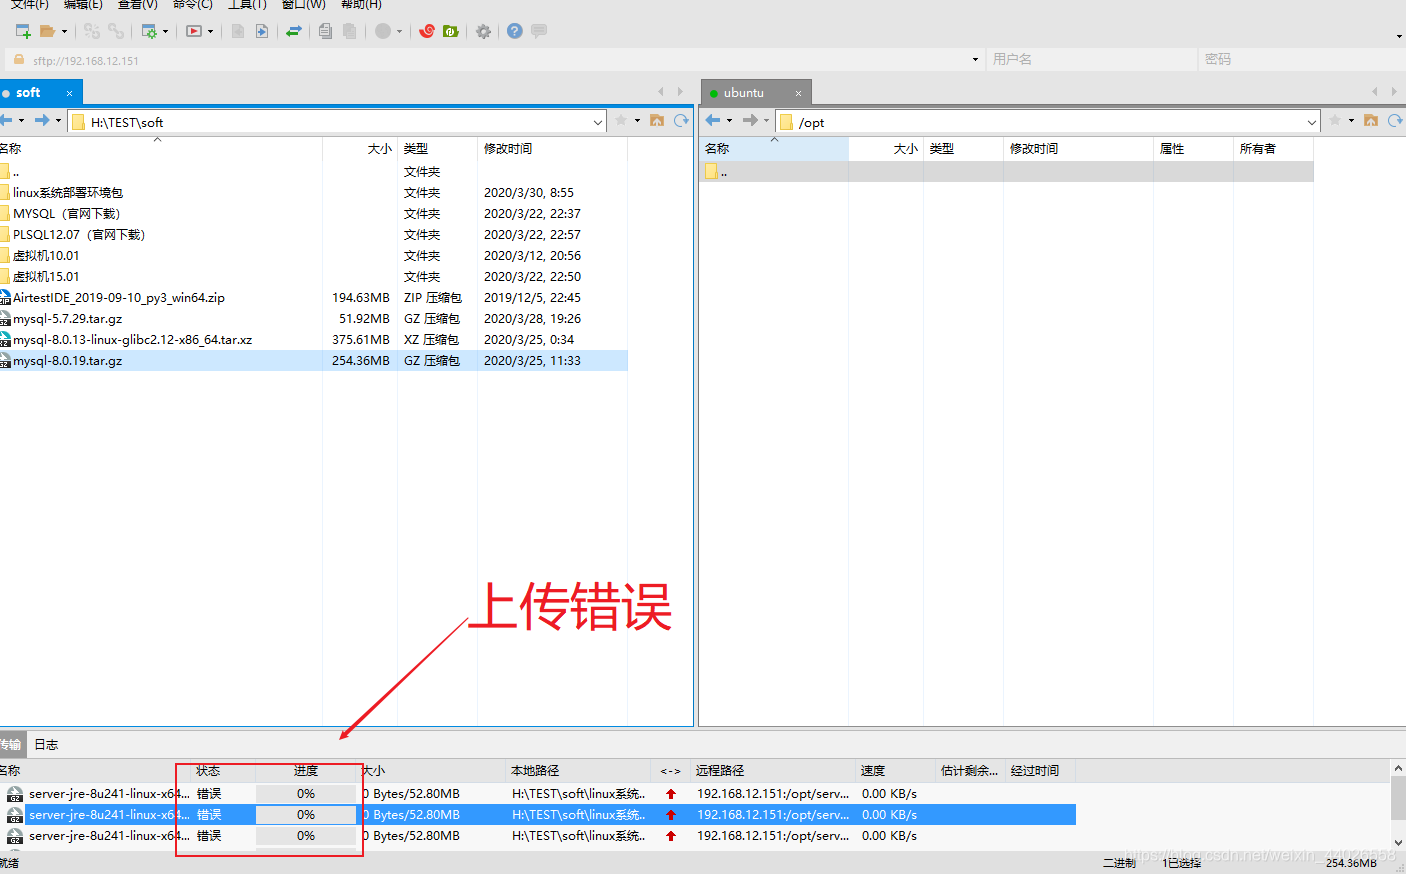Viewport: 1406px width, 874px height.
Task: Sort local files by 大小 column
Action: point(360,148)
